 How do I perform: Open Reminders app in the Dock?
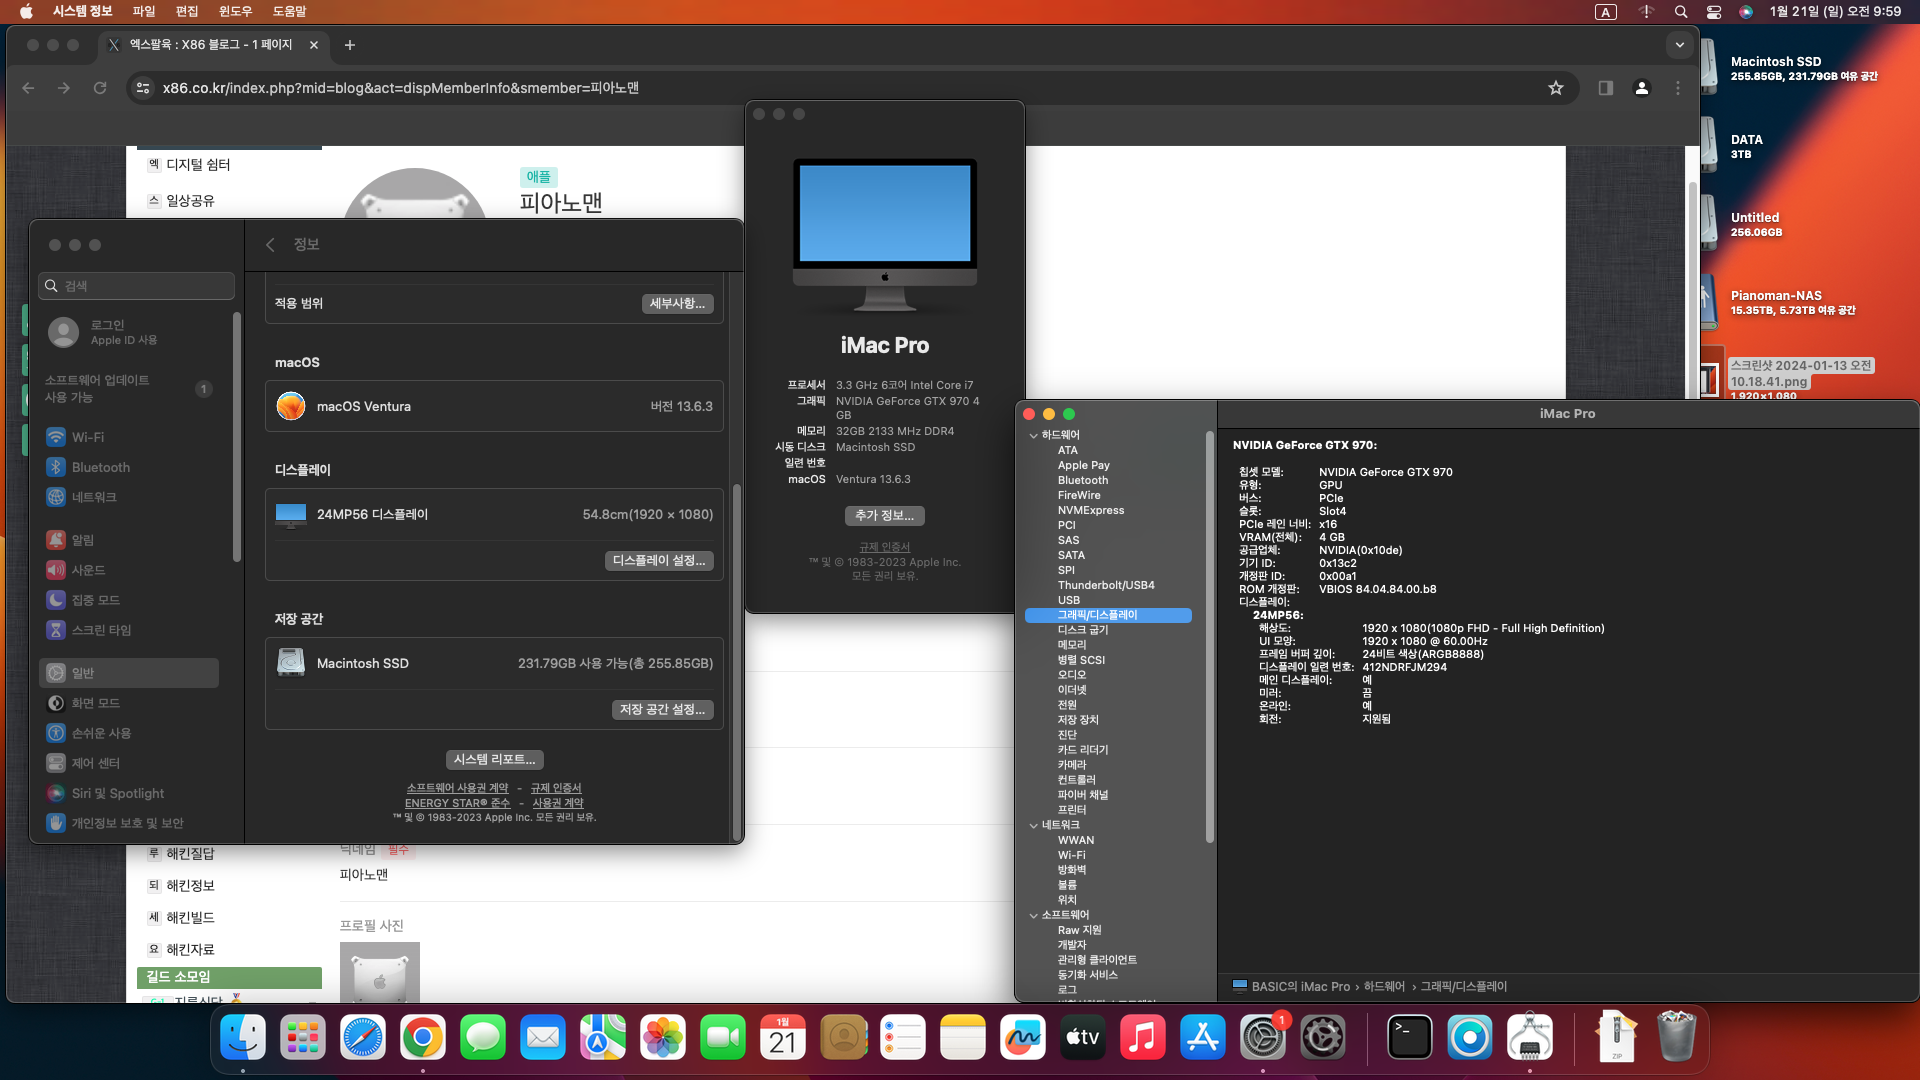click(x=903, y=1038)
